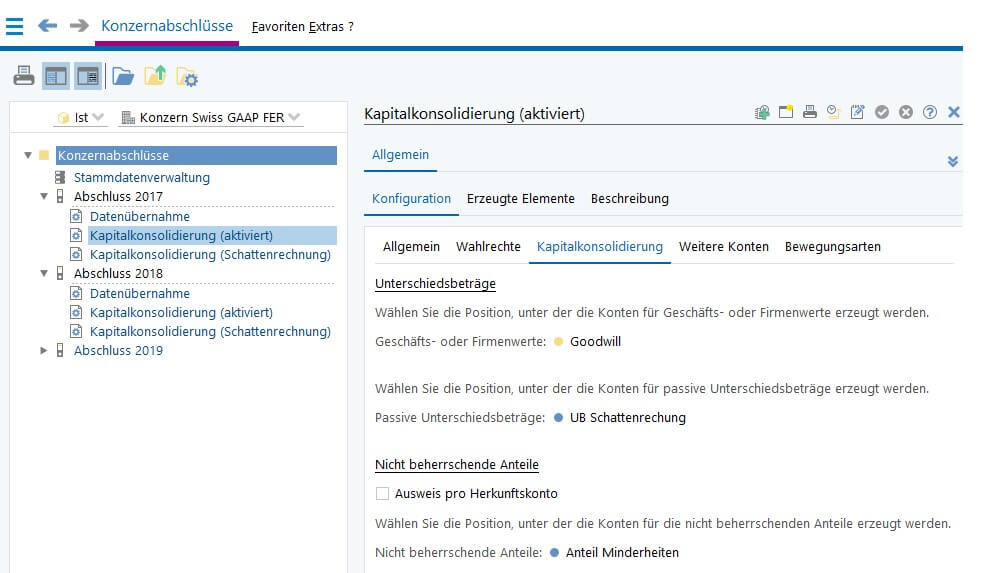
Task: Toggle the left panel layout button
Action: (x=56, y=77)
